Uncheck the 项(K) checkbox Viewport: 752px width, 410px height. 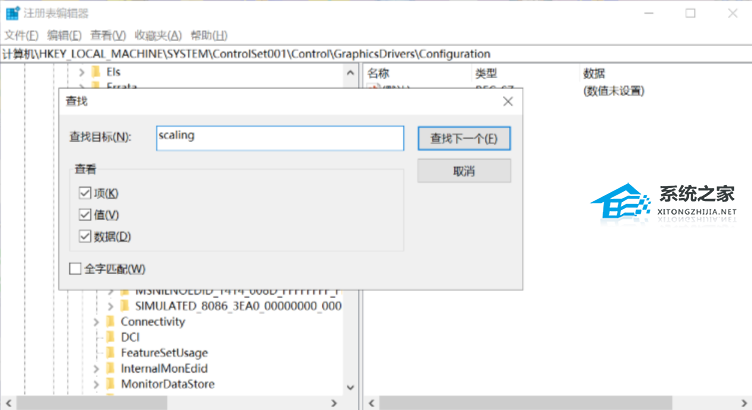click(85, 193)
